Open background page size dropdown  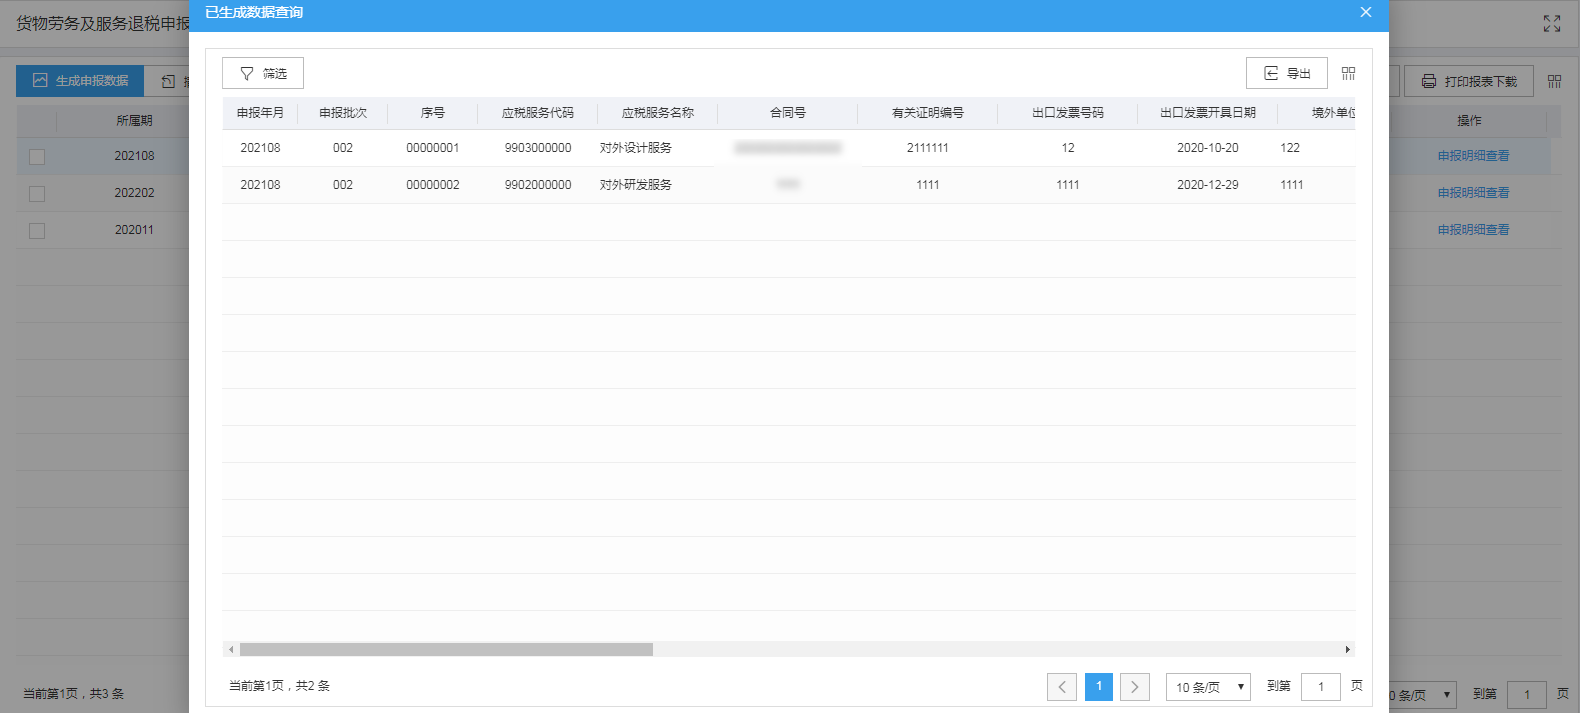1423,695
